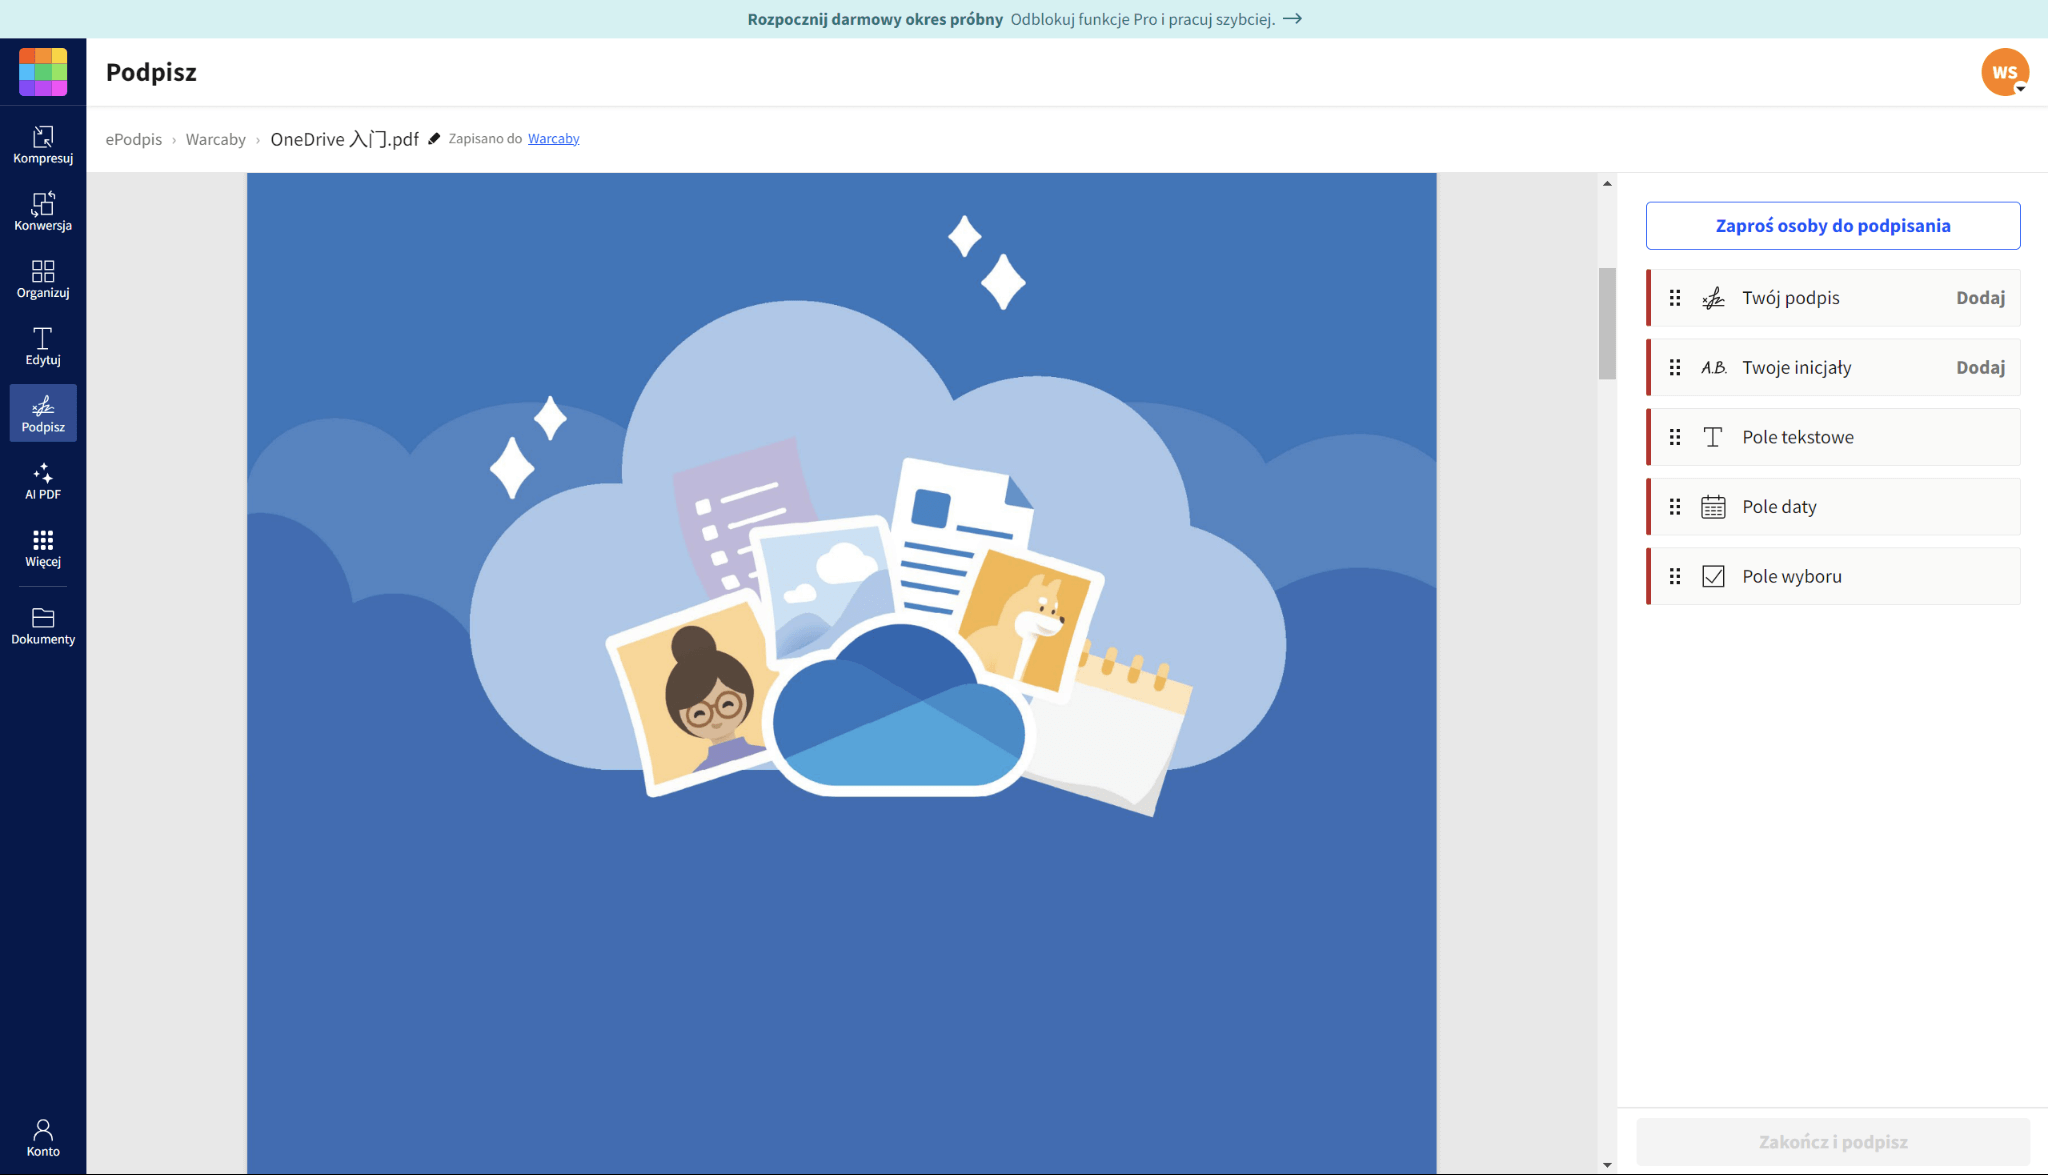Go to Konto at sidebar bottom

click(43, 1138)
